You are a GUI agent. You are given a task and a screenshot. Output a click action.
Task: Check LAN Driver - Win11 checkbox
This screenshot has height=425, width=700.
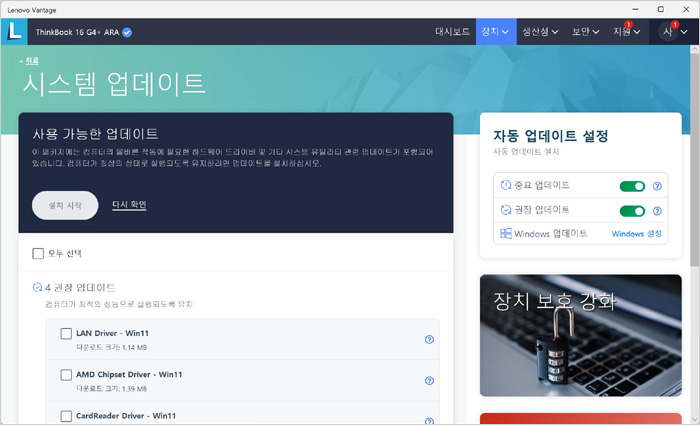(x=66, y=333)
